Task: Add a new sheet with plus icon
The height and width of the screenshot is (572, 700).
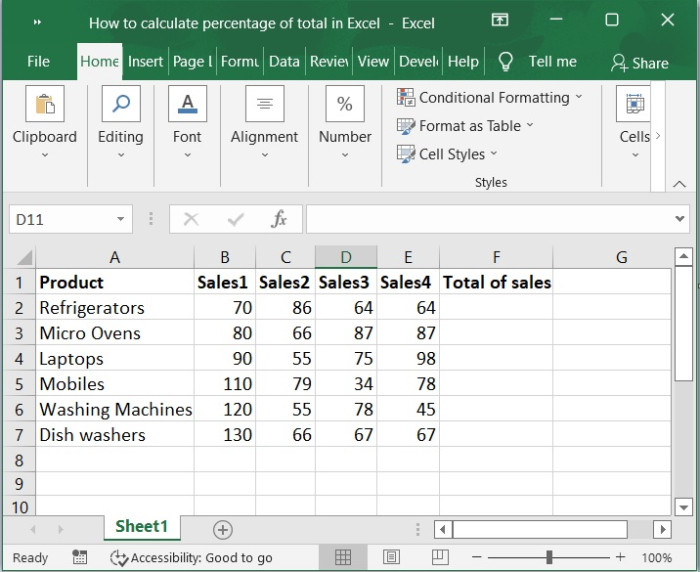Action: point(223,529)
